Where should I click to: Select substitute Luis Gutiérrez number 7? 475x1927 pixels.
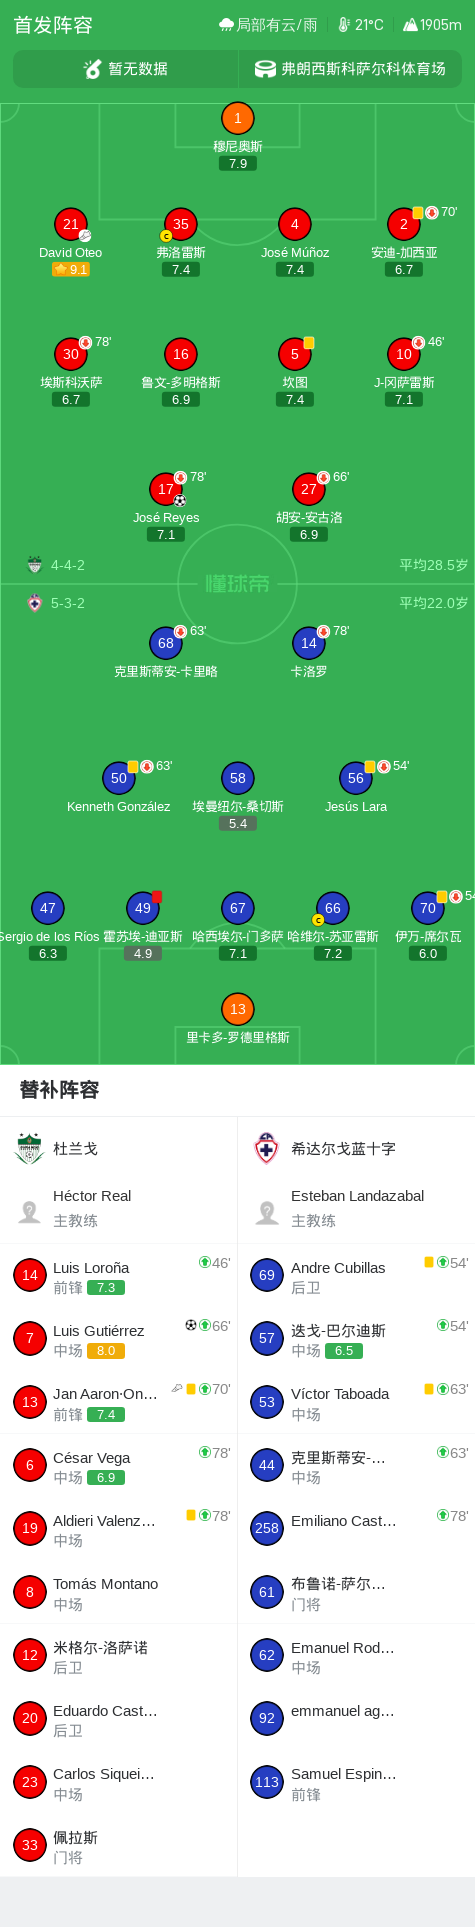point(118,1339)
